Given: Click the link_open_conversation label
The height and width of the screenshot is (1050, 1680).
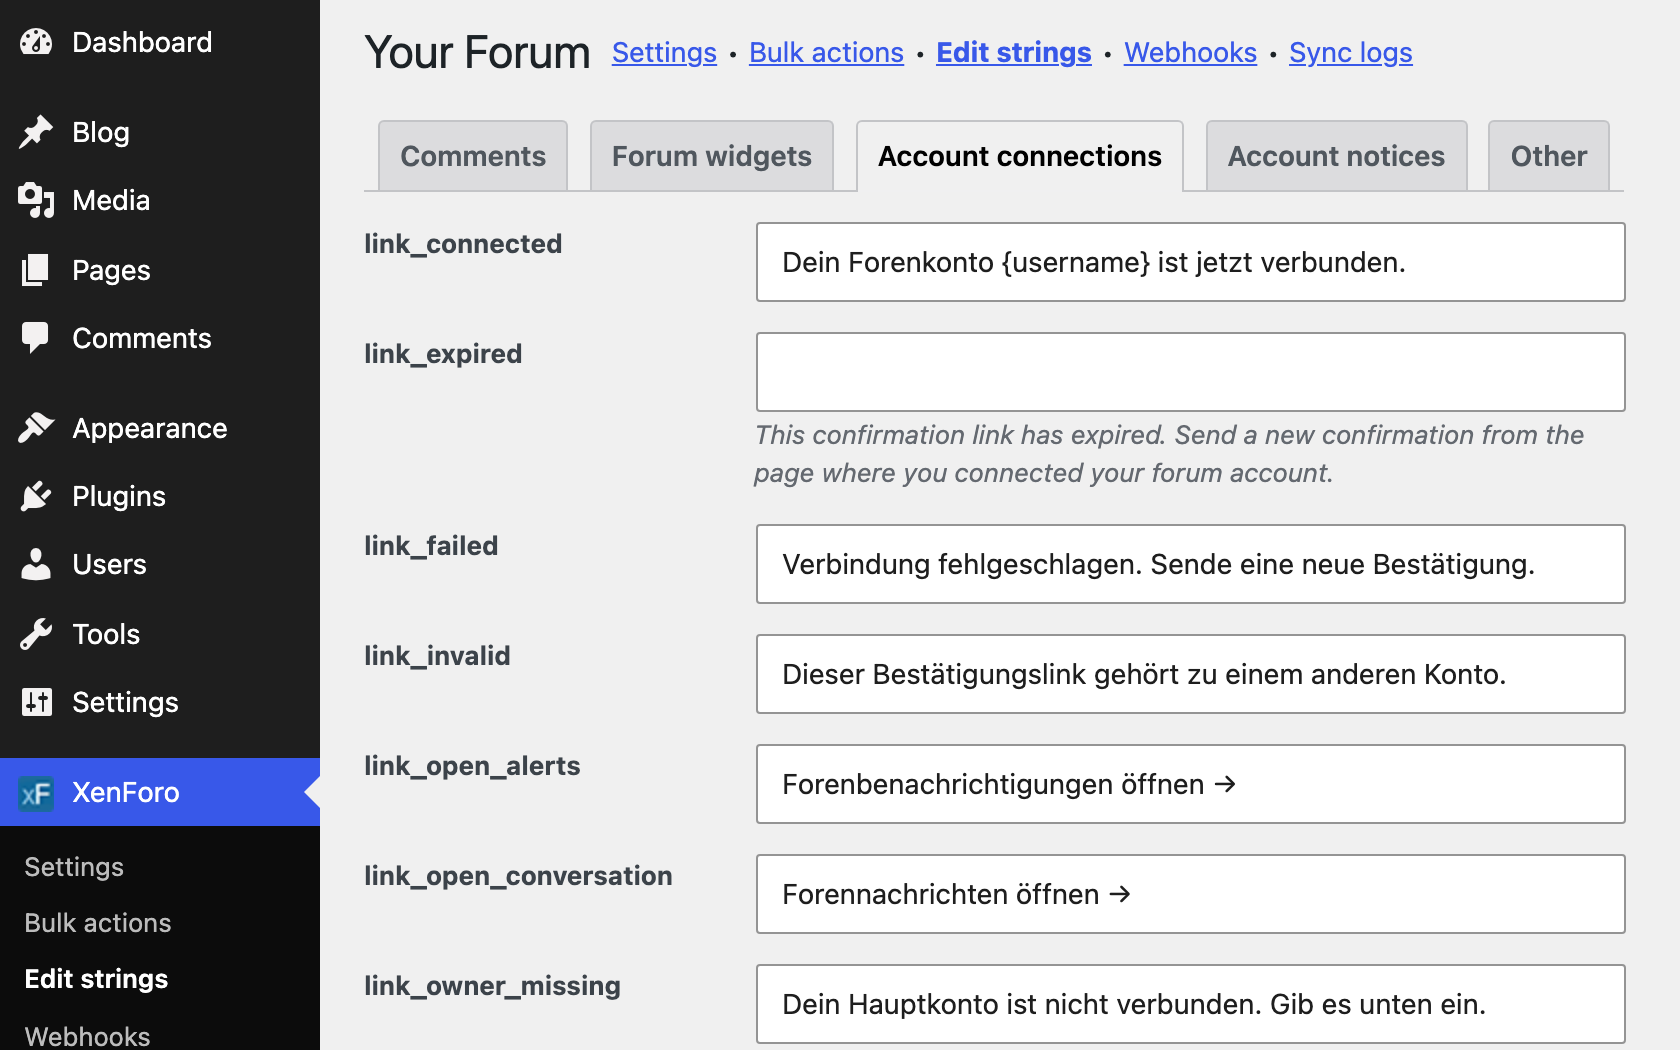Looking at the screenshot, I should click(x=518, y=876).
